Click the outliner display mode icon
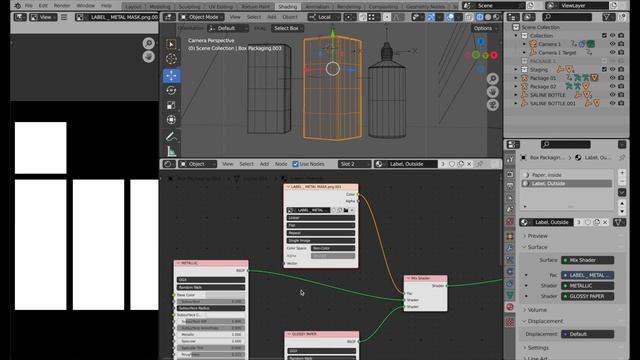The image size is (640, 360). pyautogui.click(x=528, y=17)
